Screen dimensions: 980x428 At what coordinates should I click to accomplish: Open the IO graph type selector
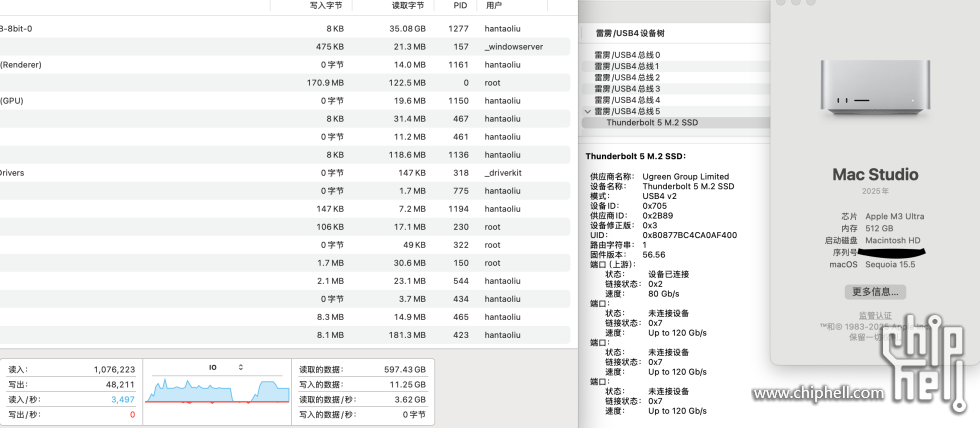[x=241, y=367]
